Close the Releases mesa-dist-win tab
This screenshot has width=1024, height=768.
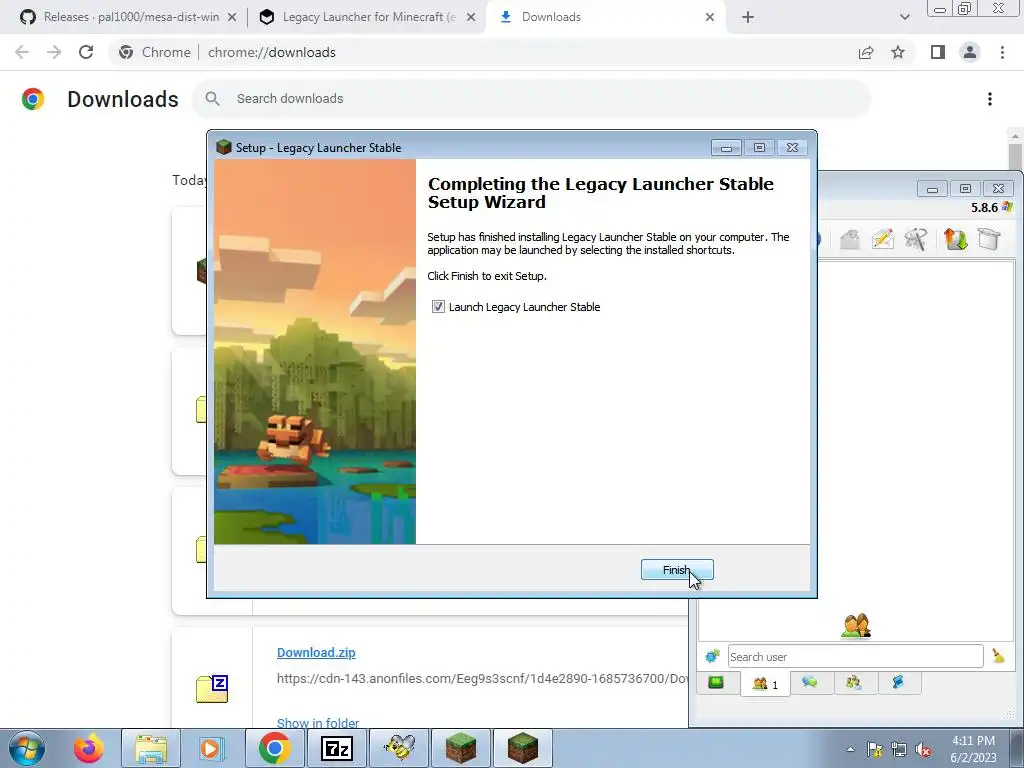point(232,17)
